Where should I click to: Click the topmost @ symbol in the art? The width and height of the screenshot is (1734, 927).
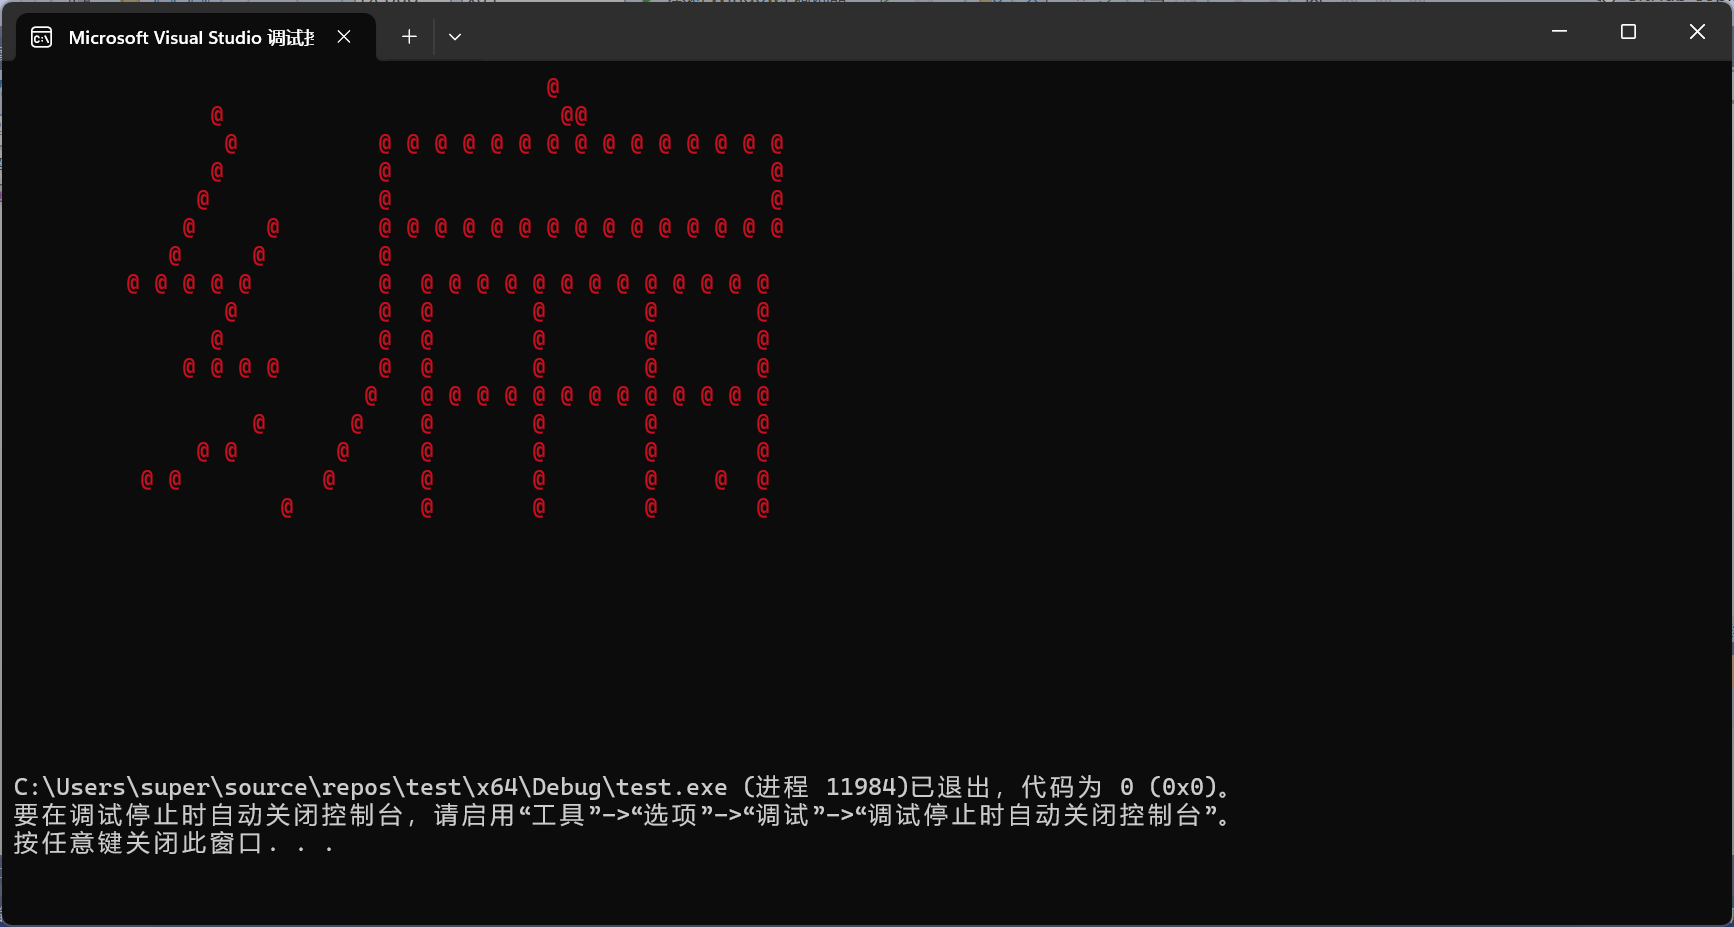[x=553, y=87]
